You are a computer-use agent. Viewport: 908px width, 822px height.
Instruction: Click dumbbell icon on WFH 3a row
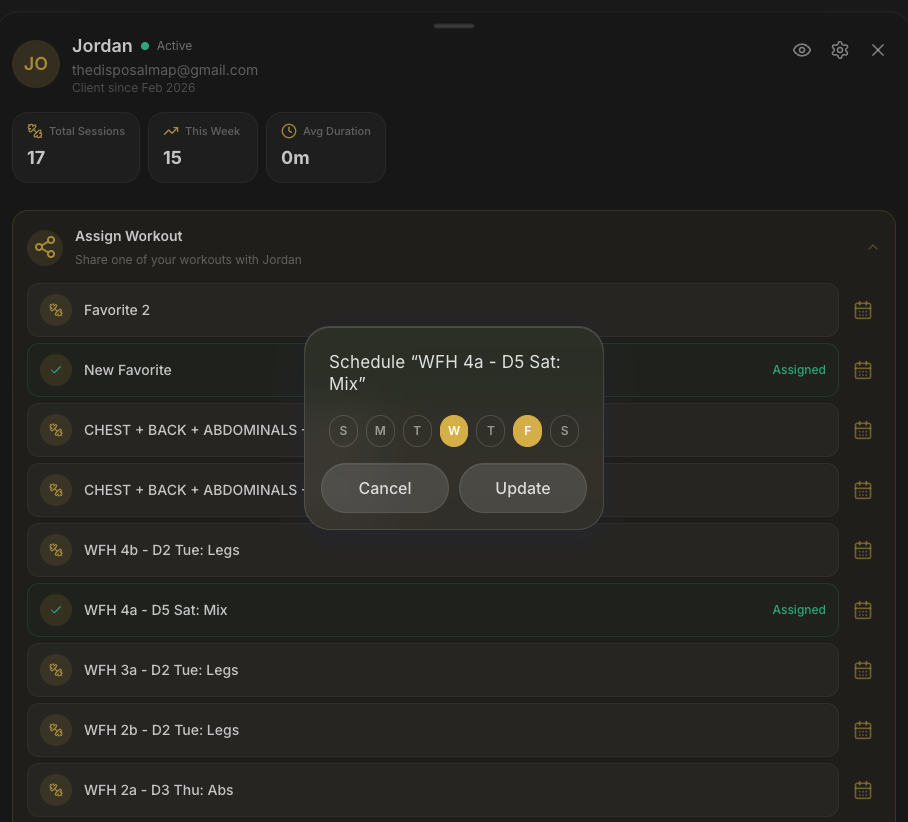pyautogui.click(x=56, y=670)
